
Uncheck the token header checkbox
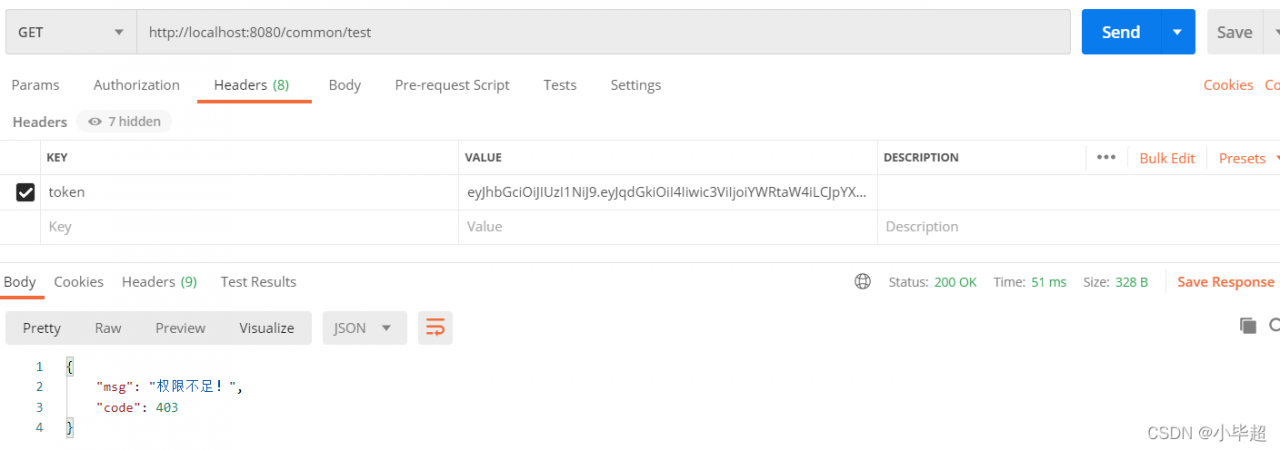coord(26,193)
